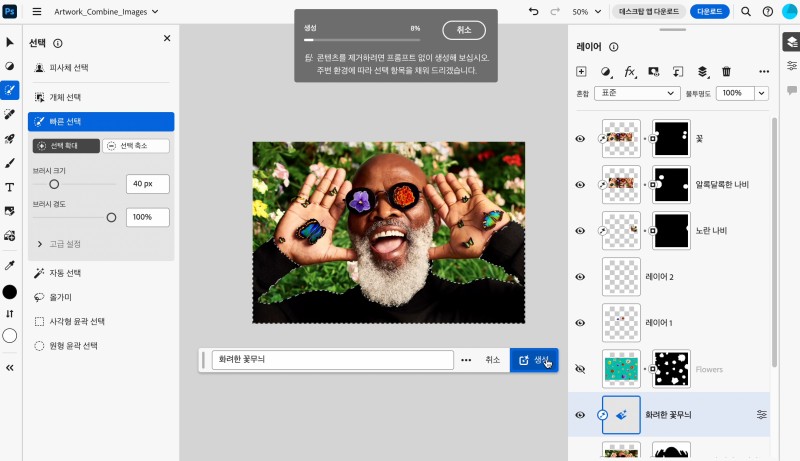Click the 생성 generate button
The image size is (800, 461).
click(x=534, y=360)
